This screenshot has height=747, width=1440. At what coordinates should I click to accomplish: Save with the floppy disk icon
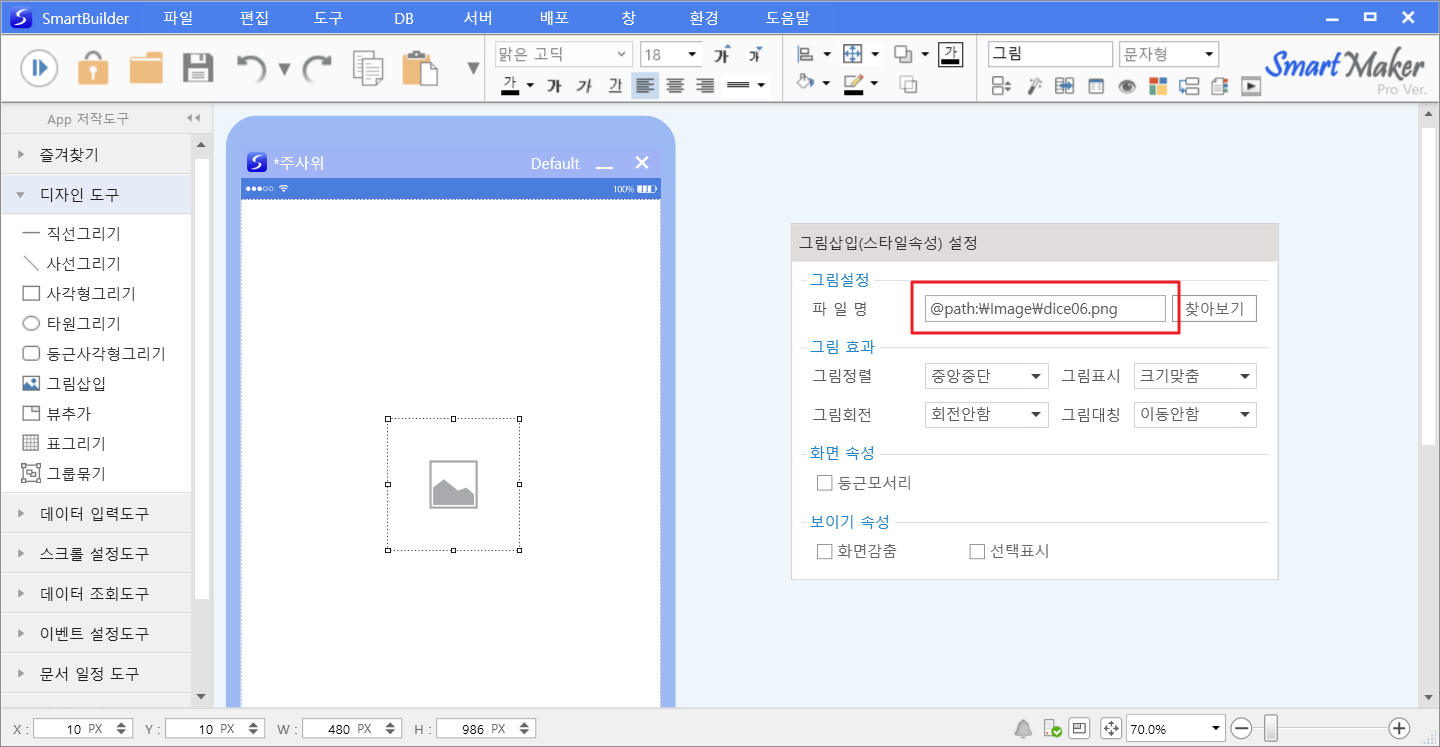198,68
